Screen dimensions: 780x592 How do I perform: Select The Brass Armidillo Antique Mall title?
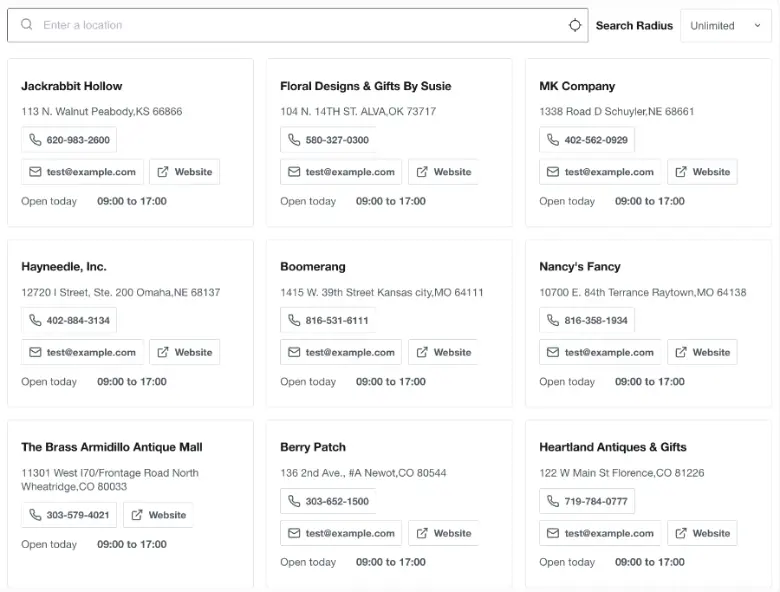click(112, 447)
